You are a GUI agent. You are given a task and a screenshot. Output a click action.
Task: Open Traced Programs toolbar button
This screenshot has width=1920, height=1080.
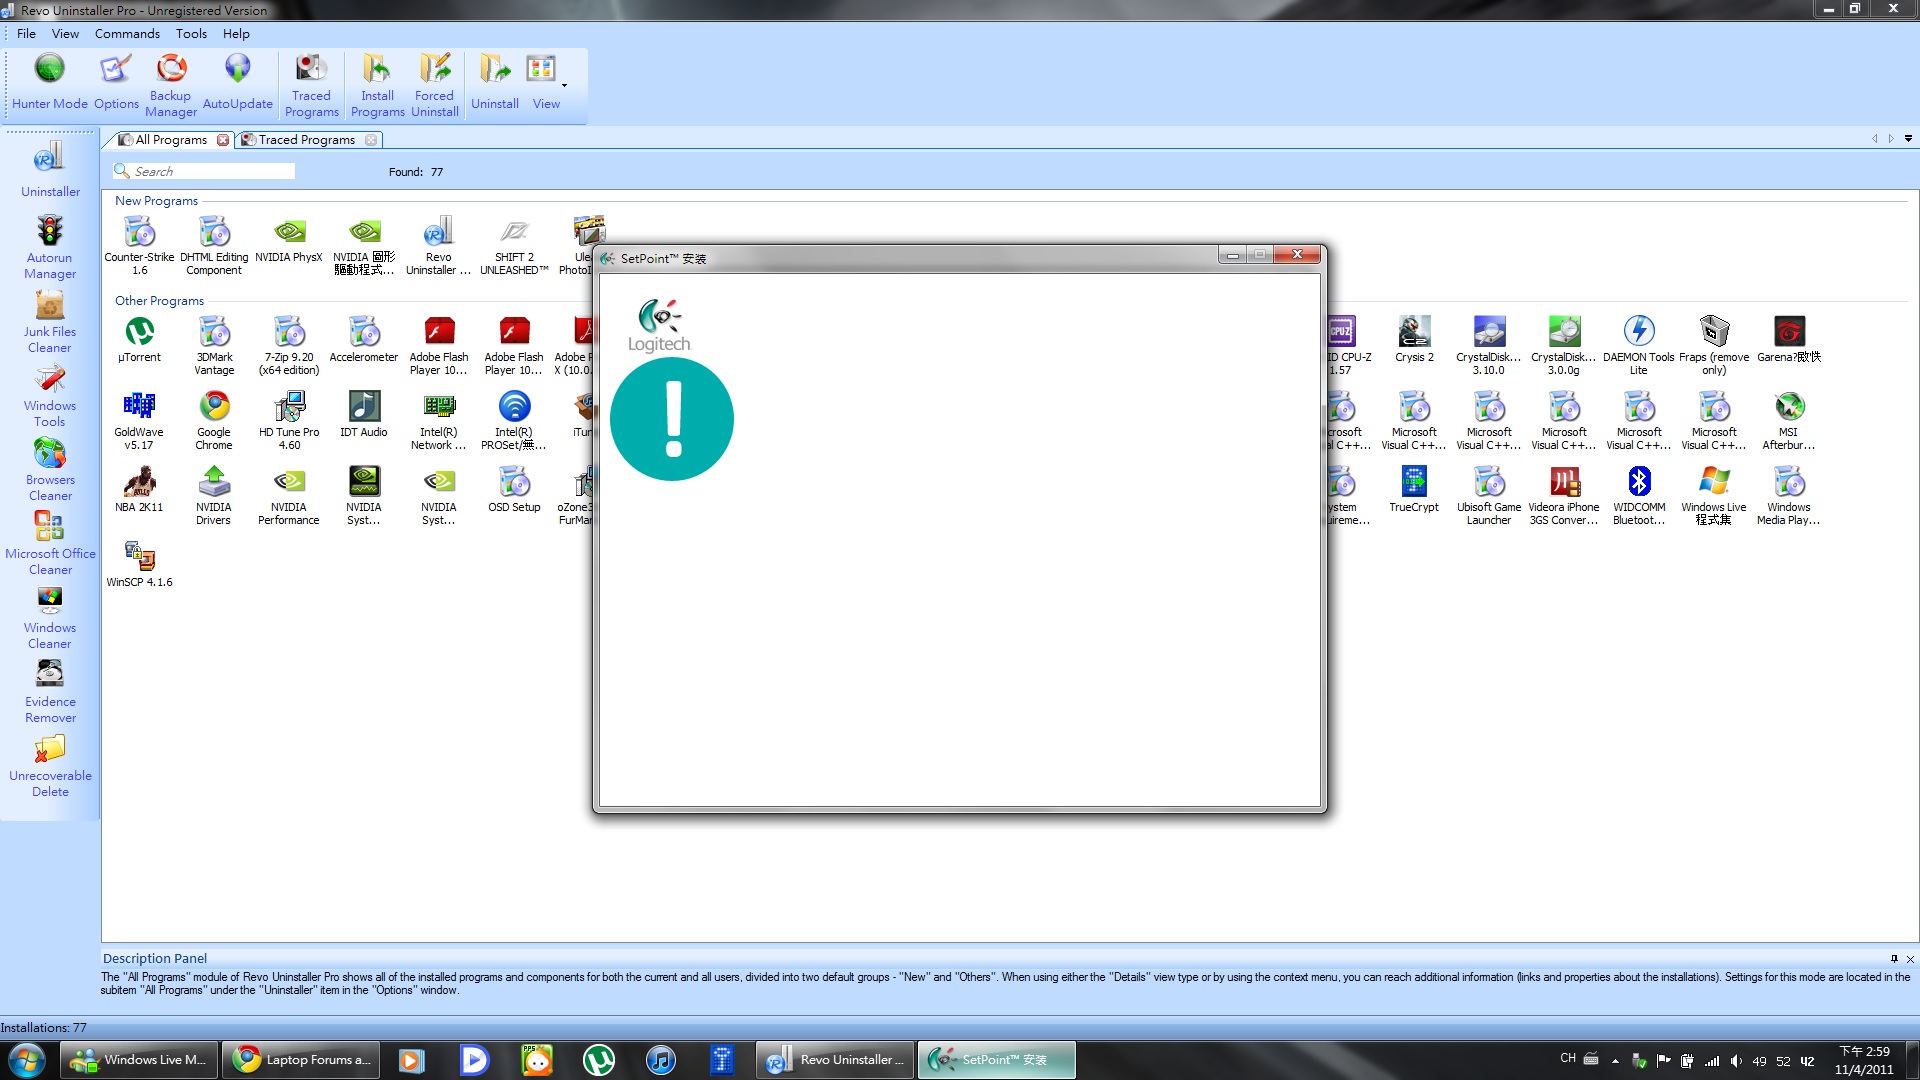[x=311, y=85]
